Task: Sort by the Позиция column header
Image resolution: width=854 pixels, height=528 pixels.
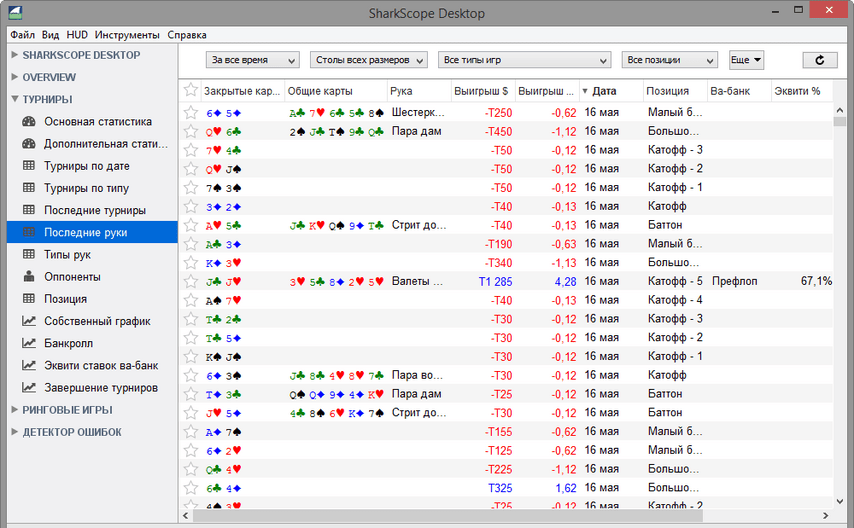Action: [x=675, y=91]
